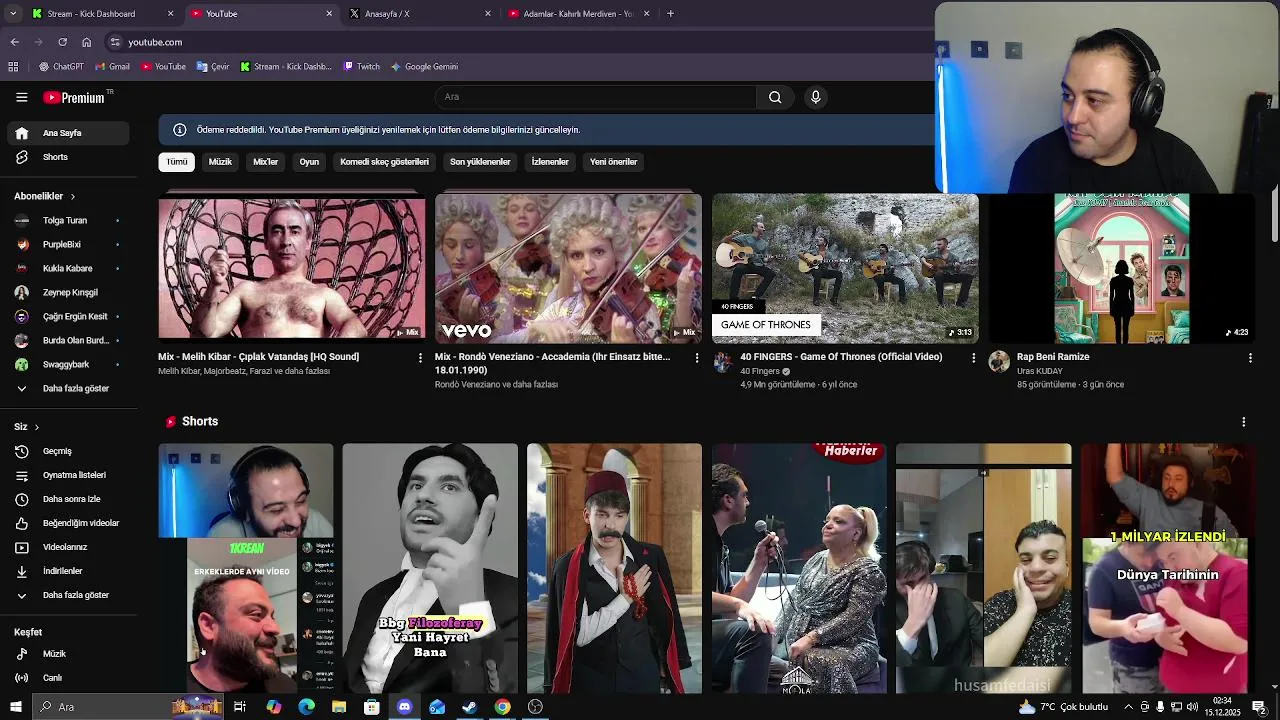1280x720 pixels.
Task: Open Daha sonra izle list
Action: pyautogui.click(x=66, y=499)
